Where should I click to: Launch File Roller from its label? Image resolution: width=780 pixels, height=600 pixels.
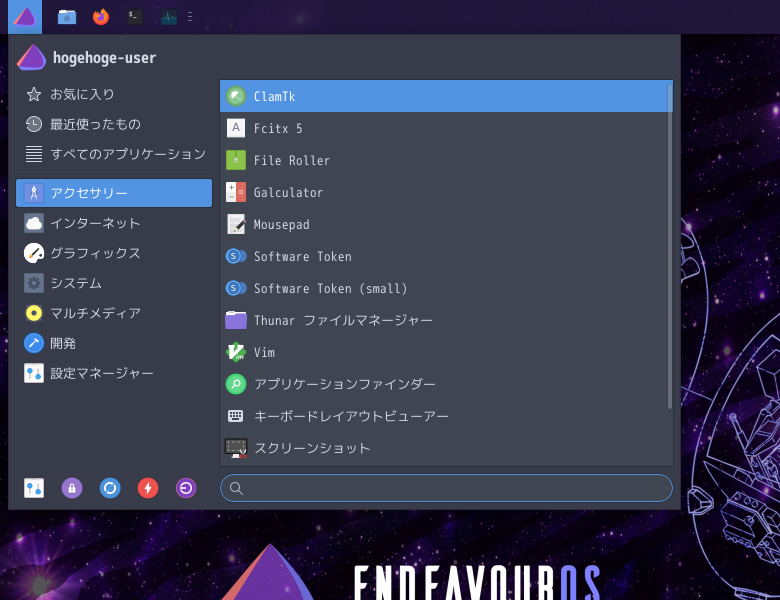(292, 160)
